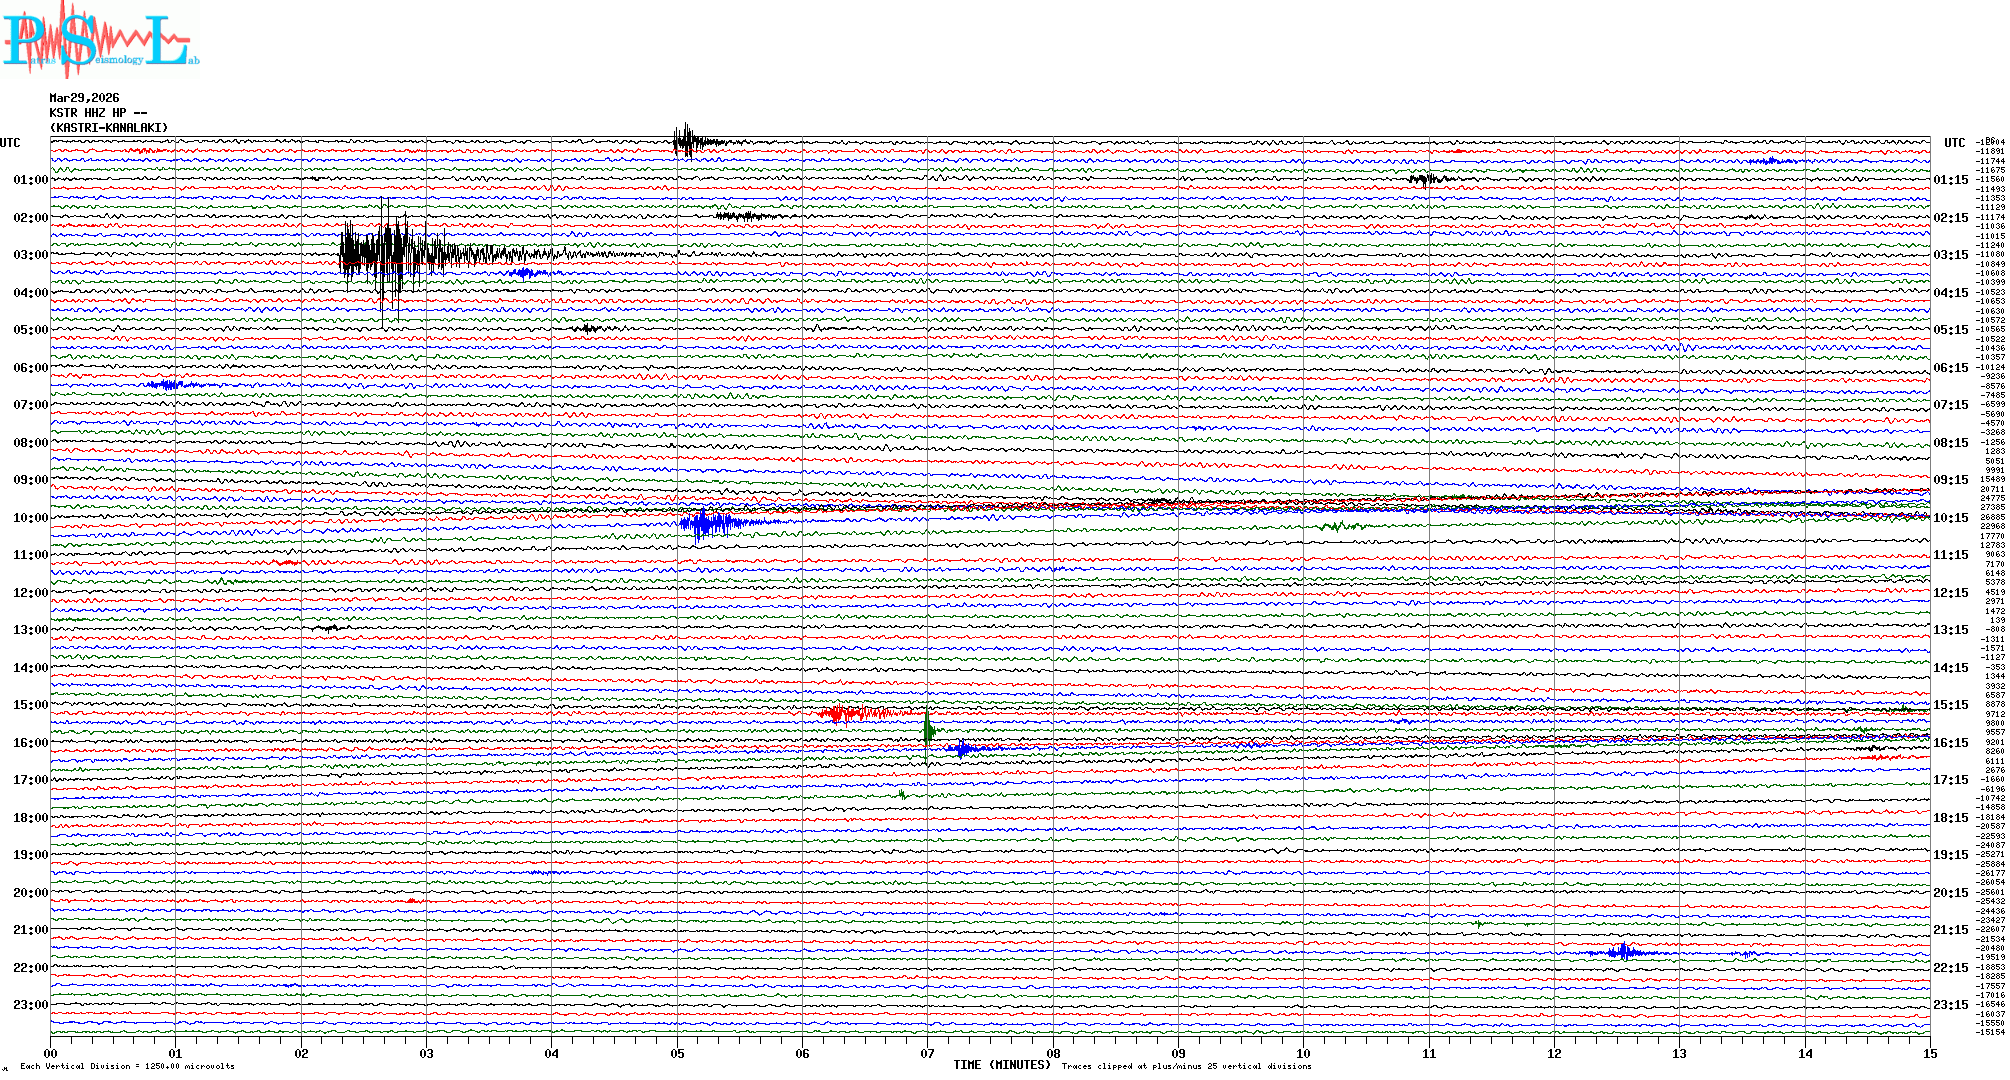Click the Mar29,2026 date label
The width and height of the screenshot is (2010, 1080).
click(x=84, y=98)
